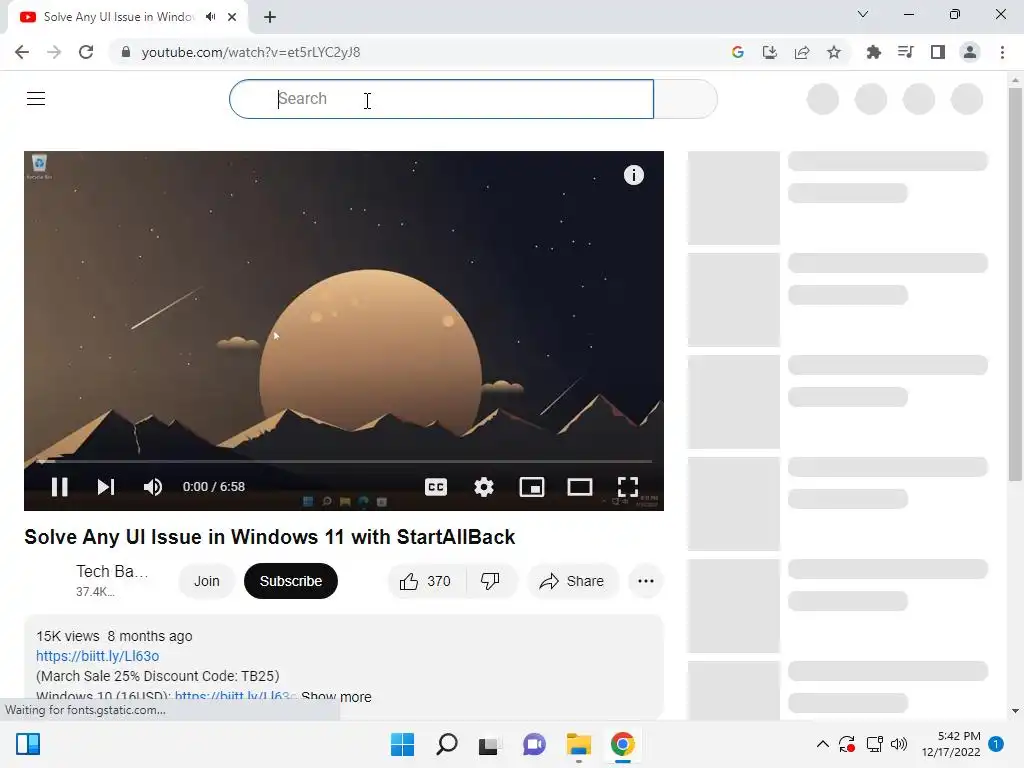Enter fullscreen video mode

(x=628, y=487)
